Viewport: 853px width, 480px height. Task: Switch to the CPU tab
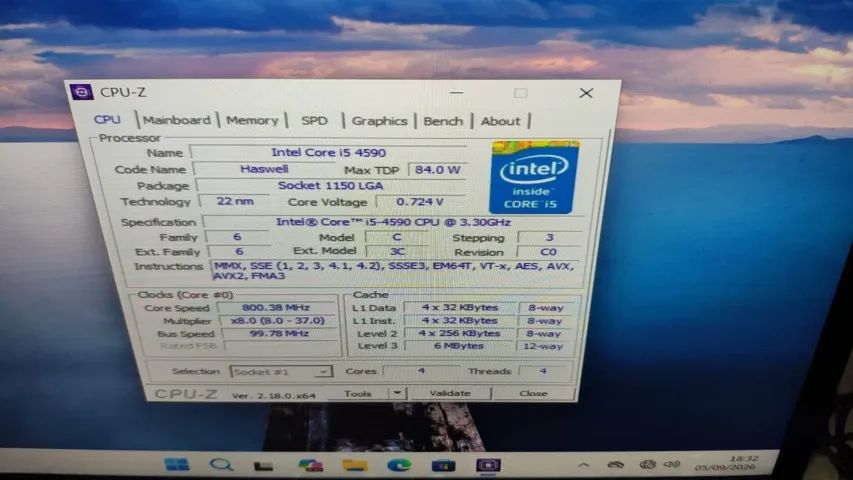tap(107, 120)
